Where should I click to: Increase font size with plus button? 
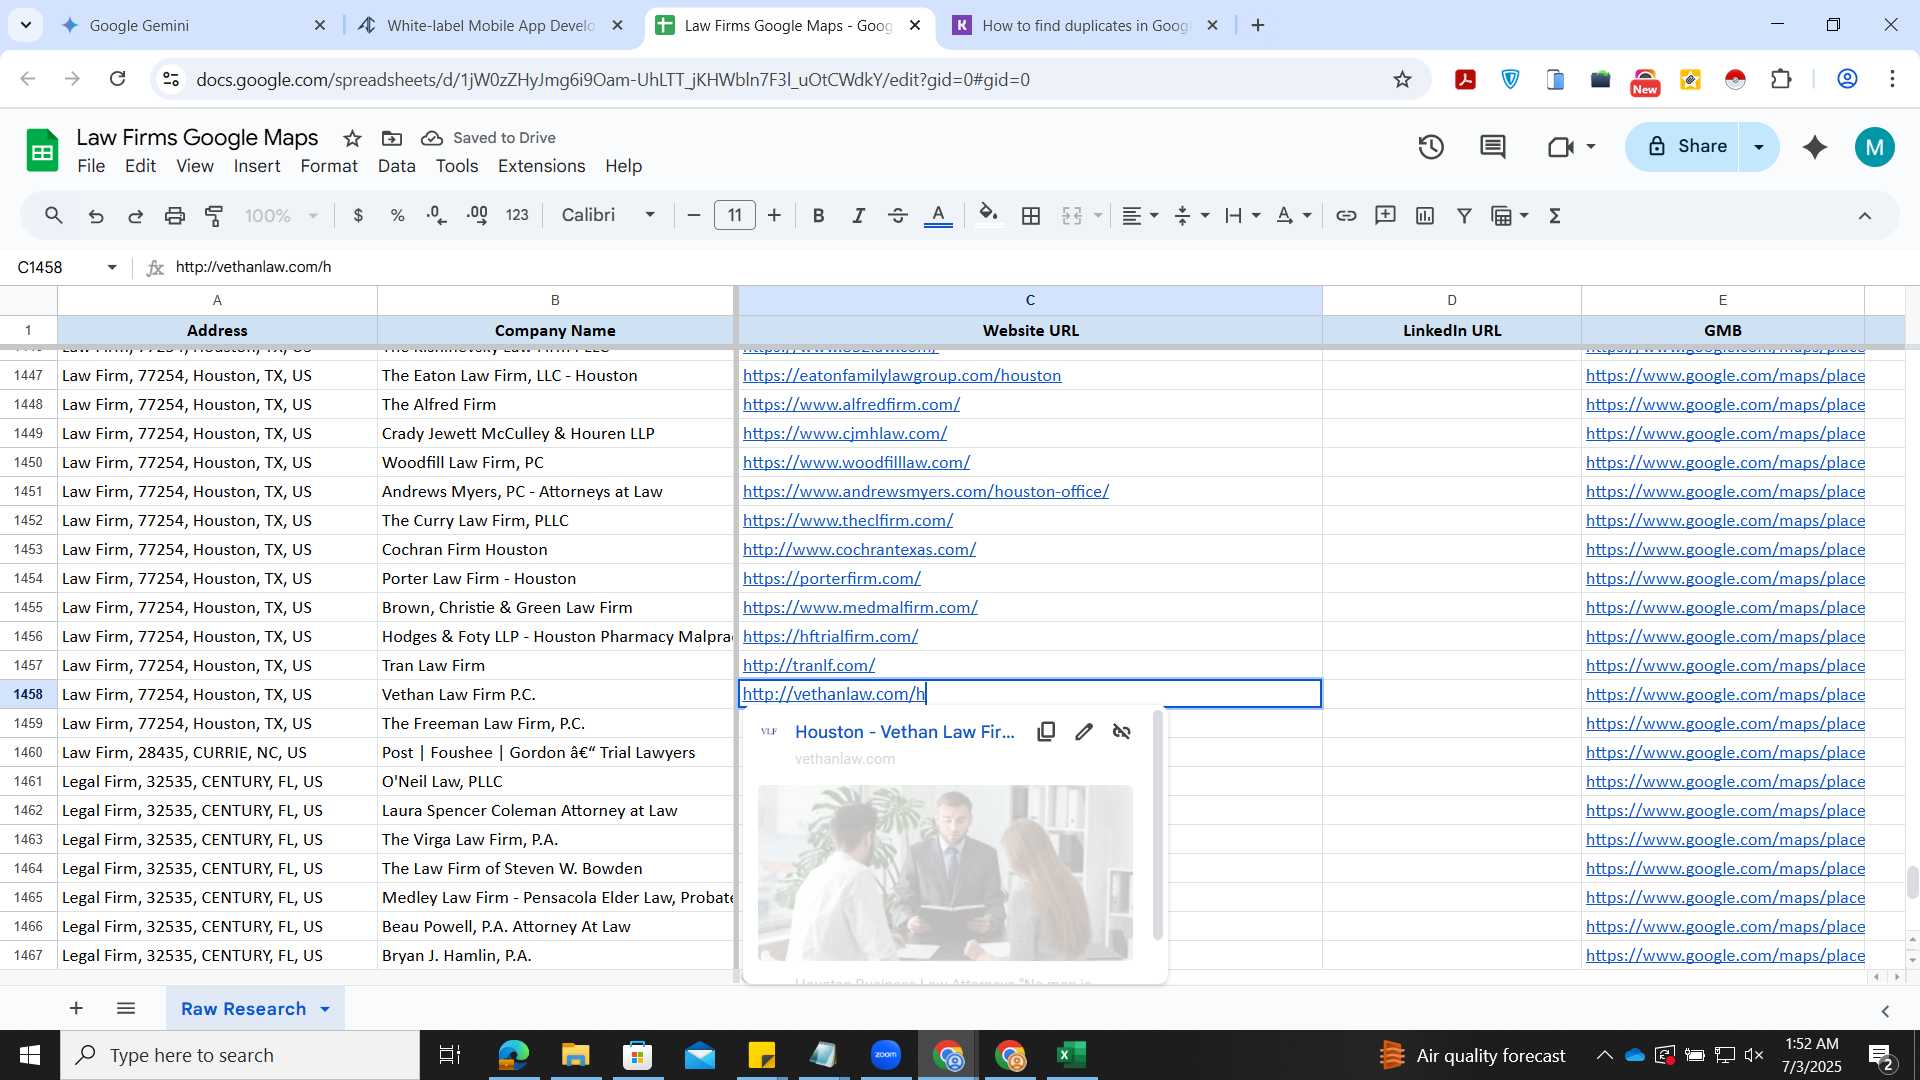tap(774, 215)
